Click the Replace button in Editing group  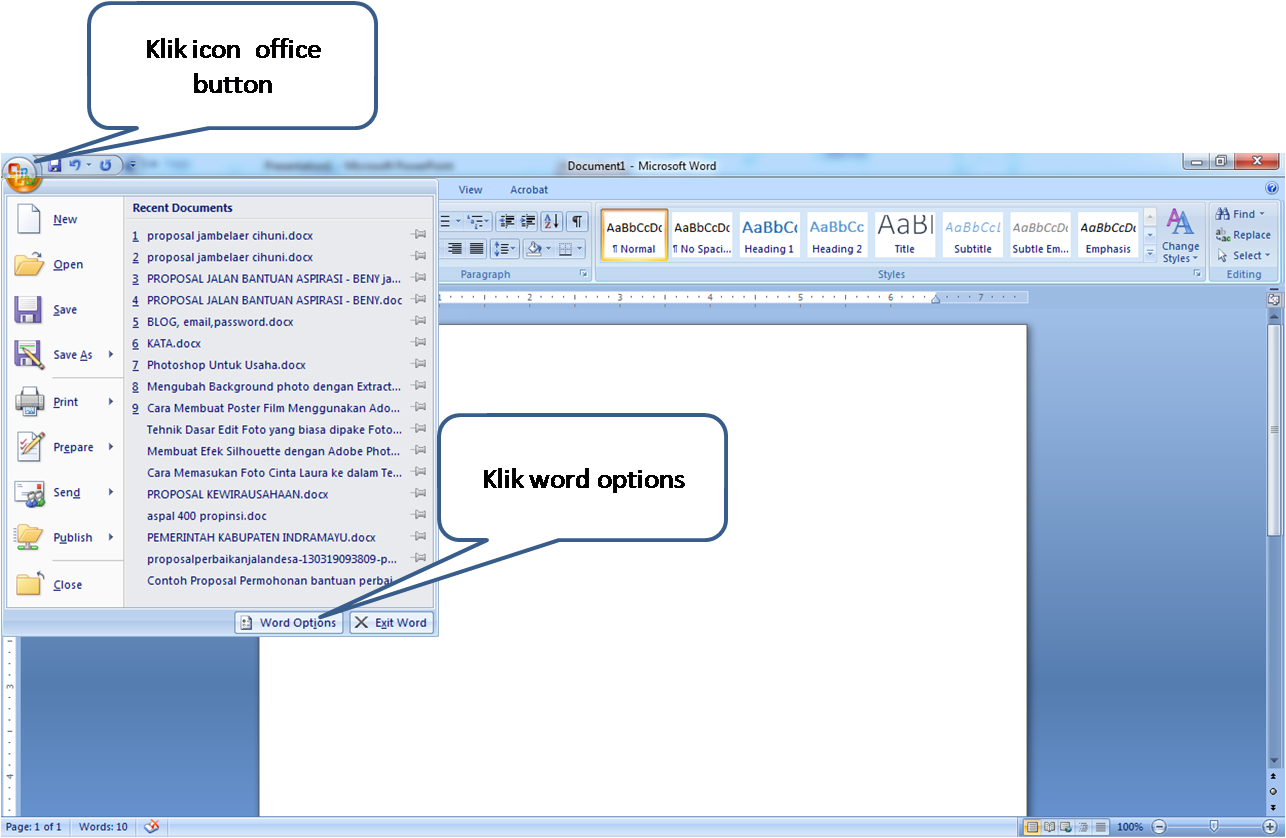pyautogui.click(x=1243, y=235)
